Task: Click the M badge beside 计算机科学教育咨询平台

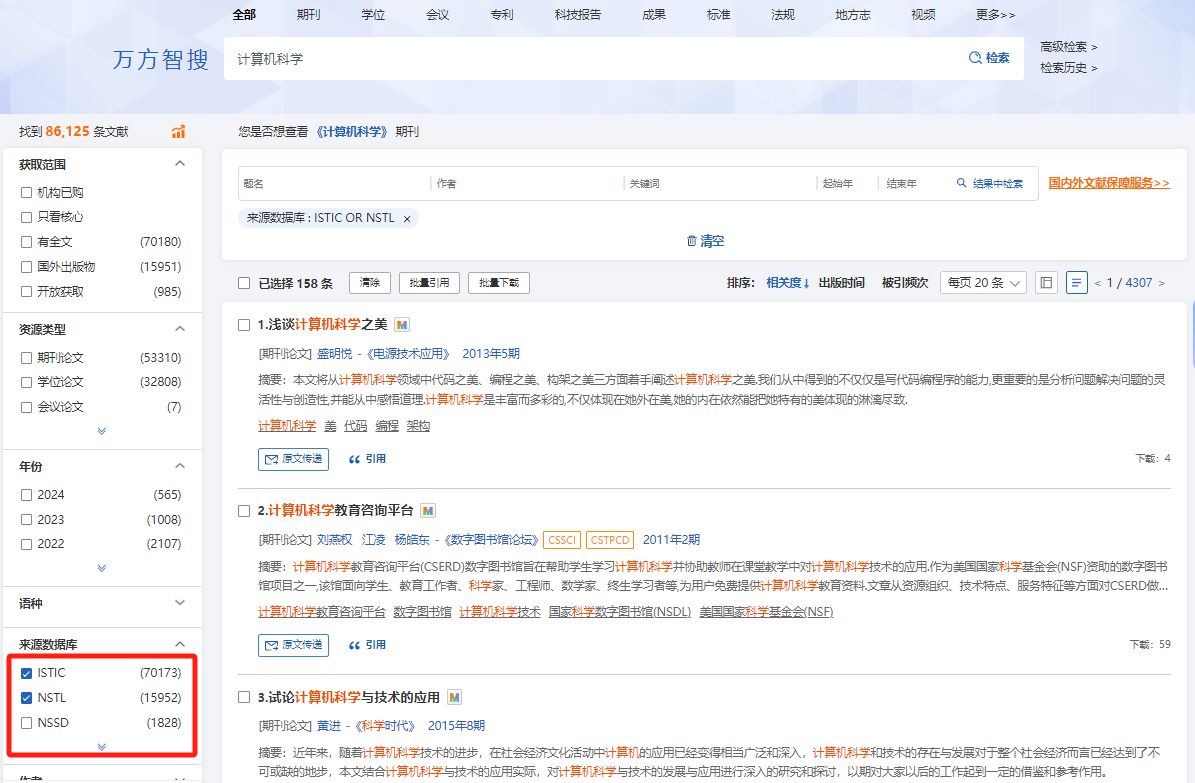Action: click(x=428, y=511)
